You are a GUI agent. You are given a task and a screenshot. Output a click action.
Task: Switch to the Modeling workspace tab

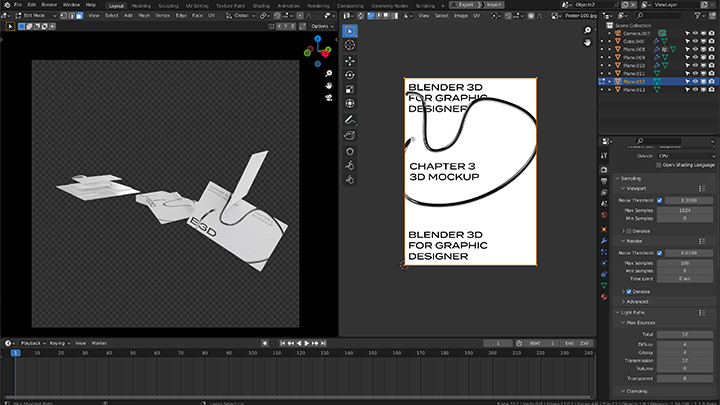[141, 6]
